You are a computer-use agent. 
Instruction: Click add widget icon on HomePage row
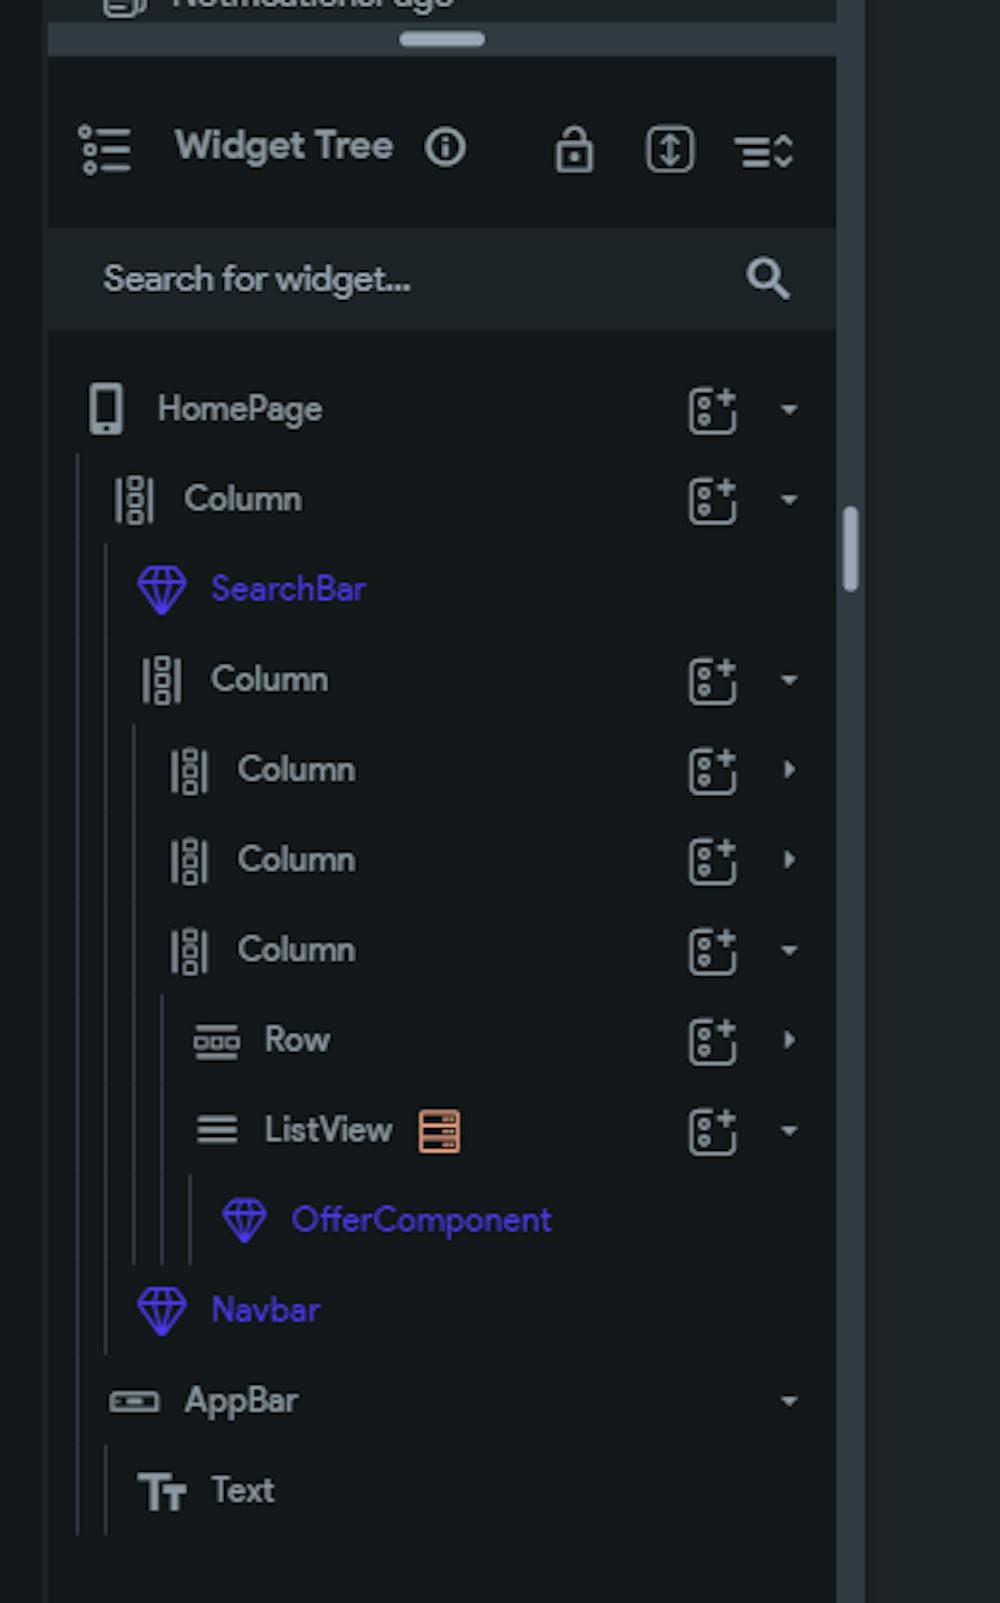[x=712, y=411]
